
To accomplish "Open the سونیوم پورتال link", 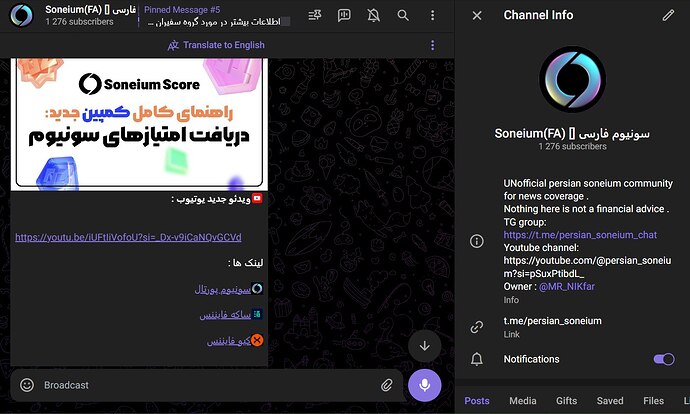I will [x=223, y=289].
